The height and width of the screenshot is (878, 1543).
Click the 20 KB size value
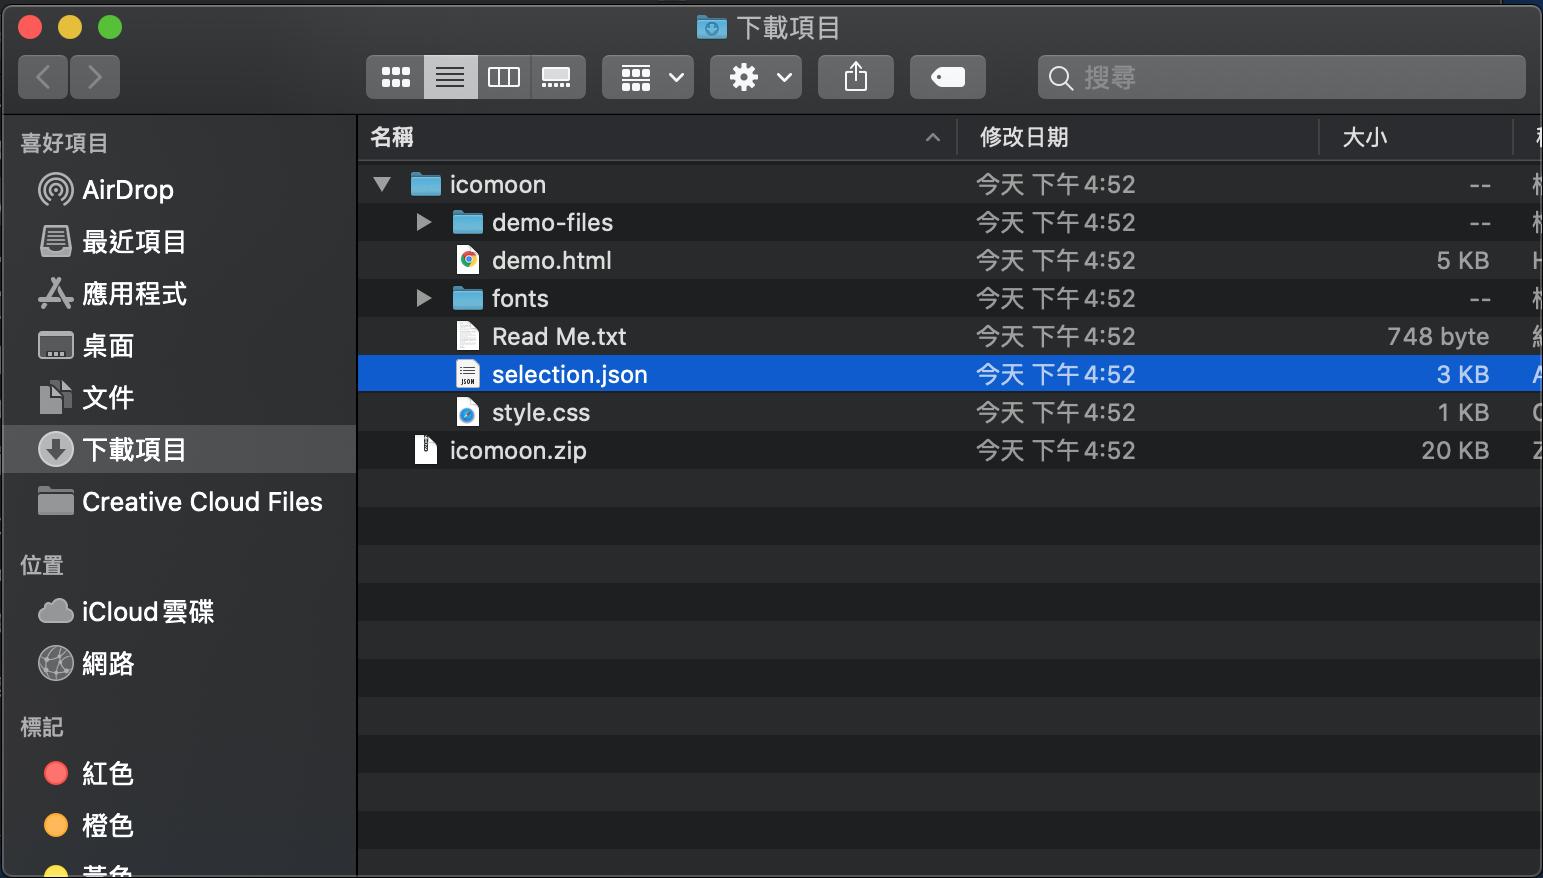(x=1455, y=451)
